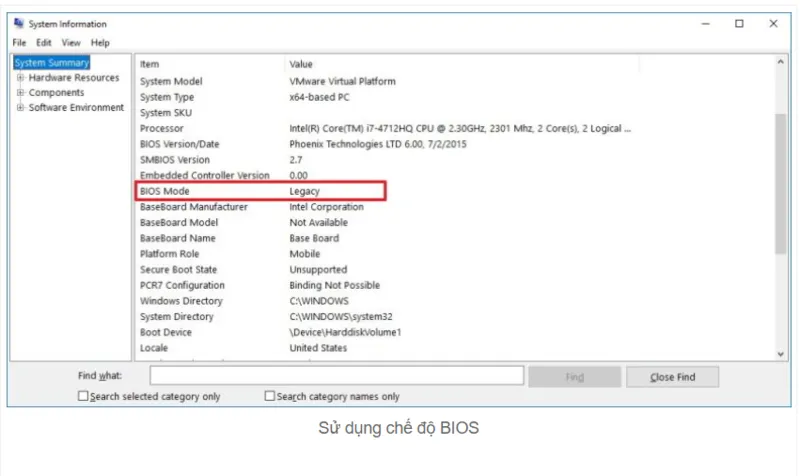Select the BaseBoard Name row
This screenshot has height=476, width=800.
tap(385, 238)
